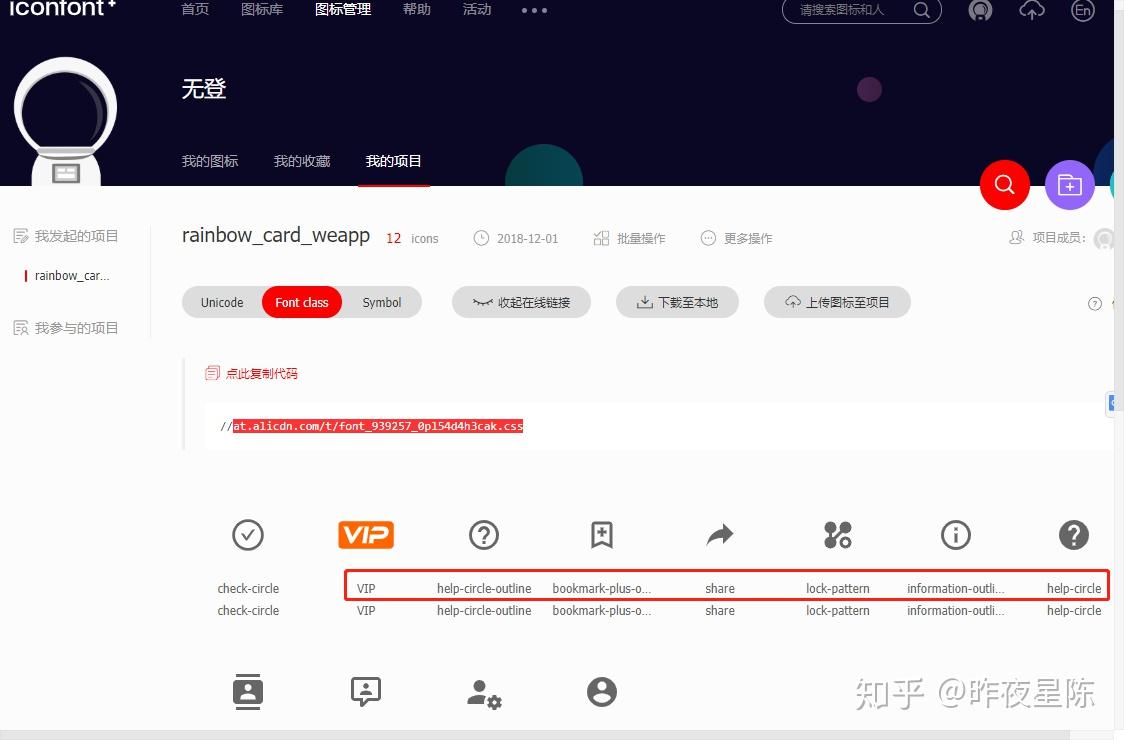The image size is (1124, 740).
Task: Click the red search floating button
Action: (x=1004, y=185)
